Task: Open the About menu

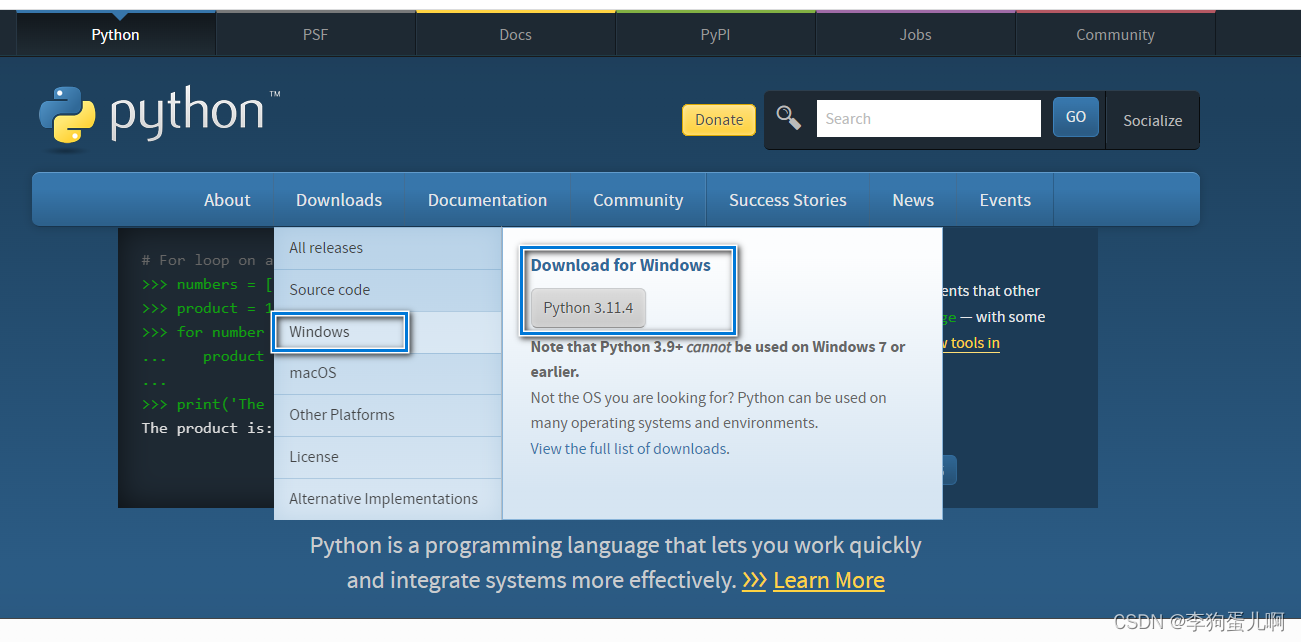Action: tap(227, 200)
